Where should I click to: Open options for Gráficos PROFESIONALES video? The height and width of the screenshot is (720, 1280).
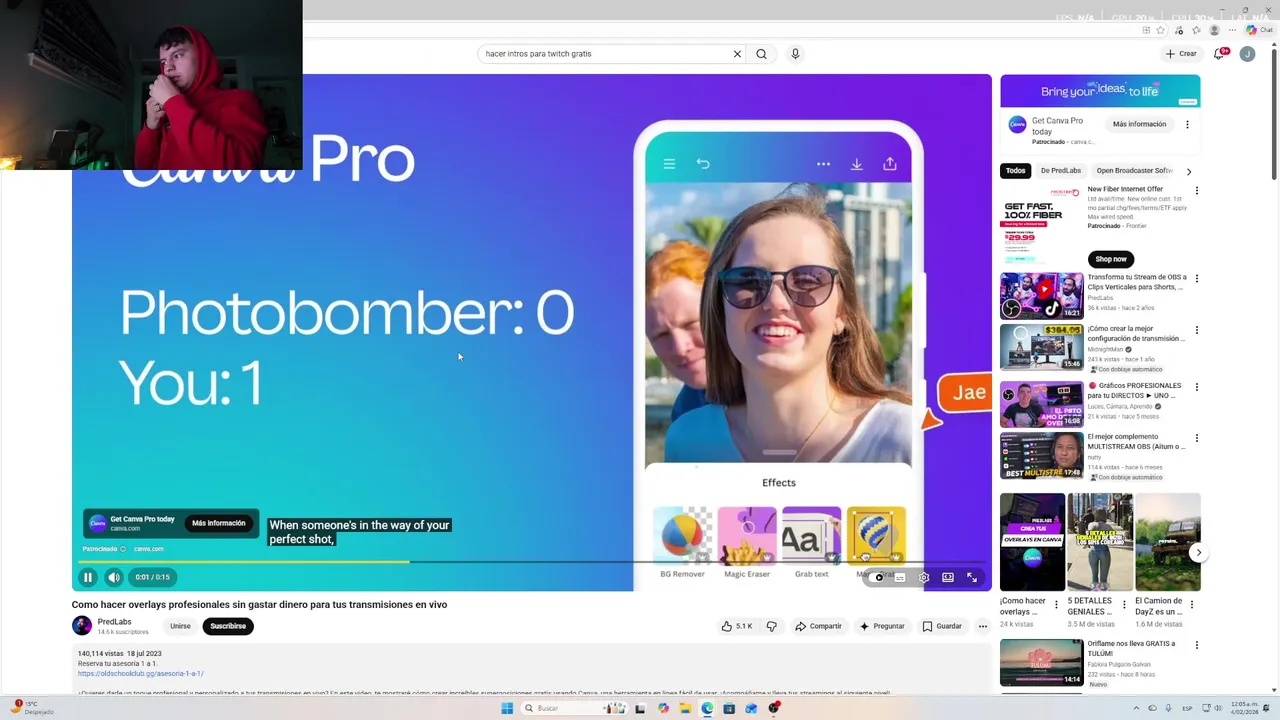1197,386
